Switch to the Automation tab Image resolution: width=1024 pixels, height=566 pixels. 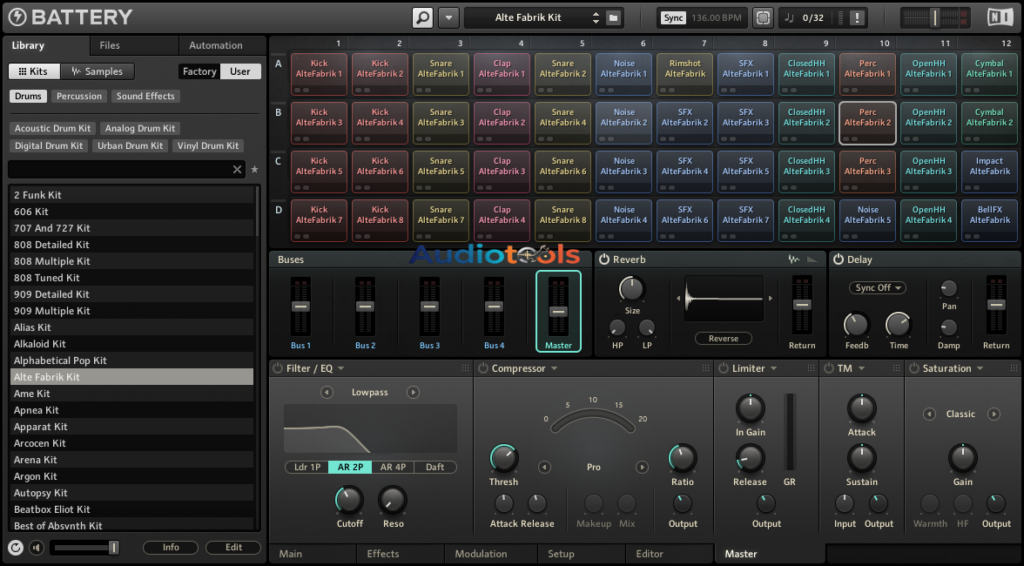coord(216,45)
